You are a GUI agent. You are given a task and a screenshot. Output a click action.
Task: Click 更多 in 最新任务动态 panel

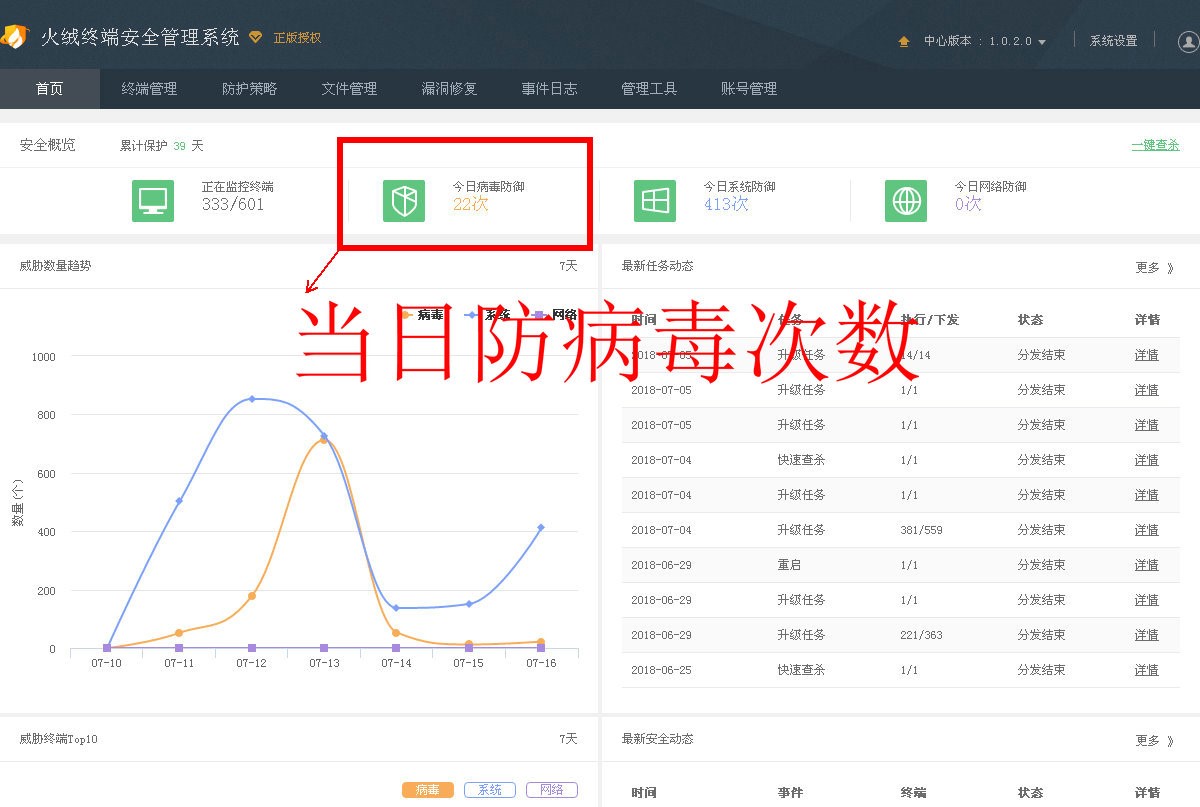click(1155, 267)
